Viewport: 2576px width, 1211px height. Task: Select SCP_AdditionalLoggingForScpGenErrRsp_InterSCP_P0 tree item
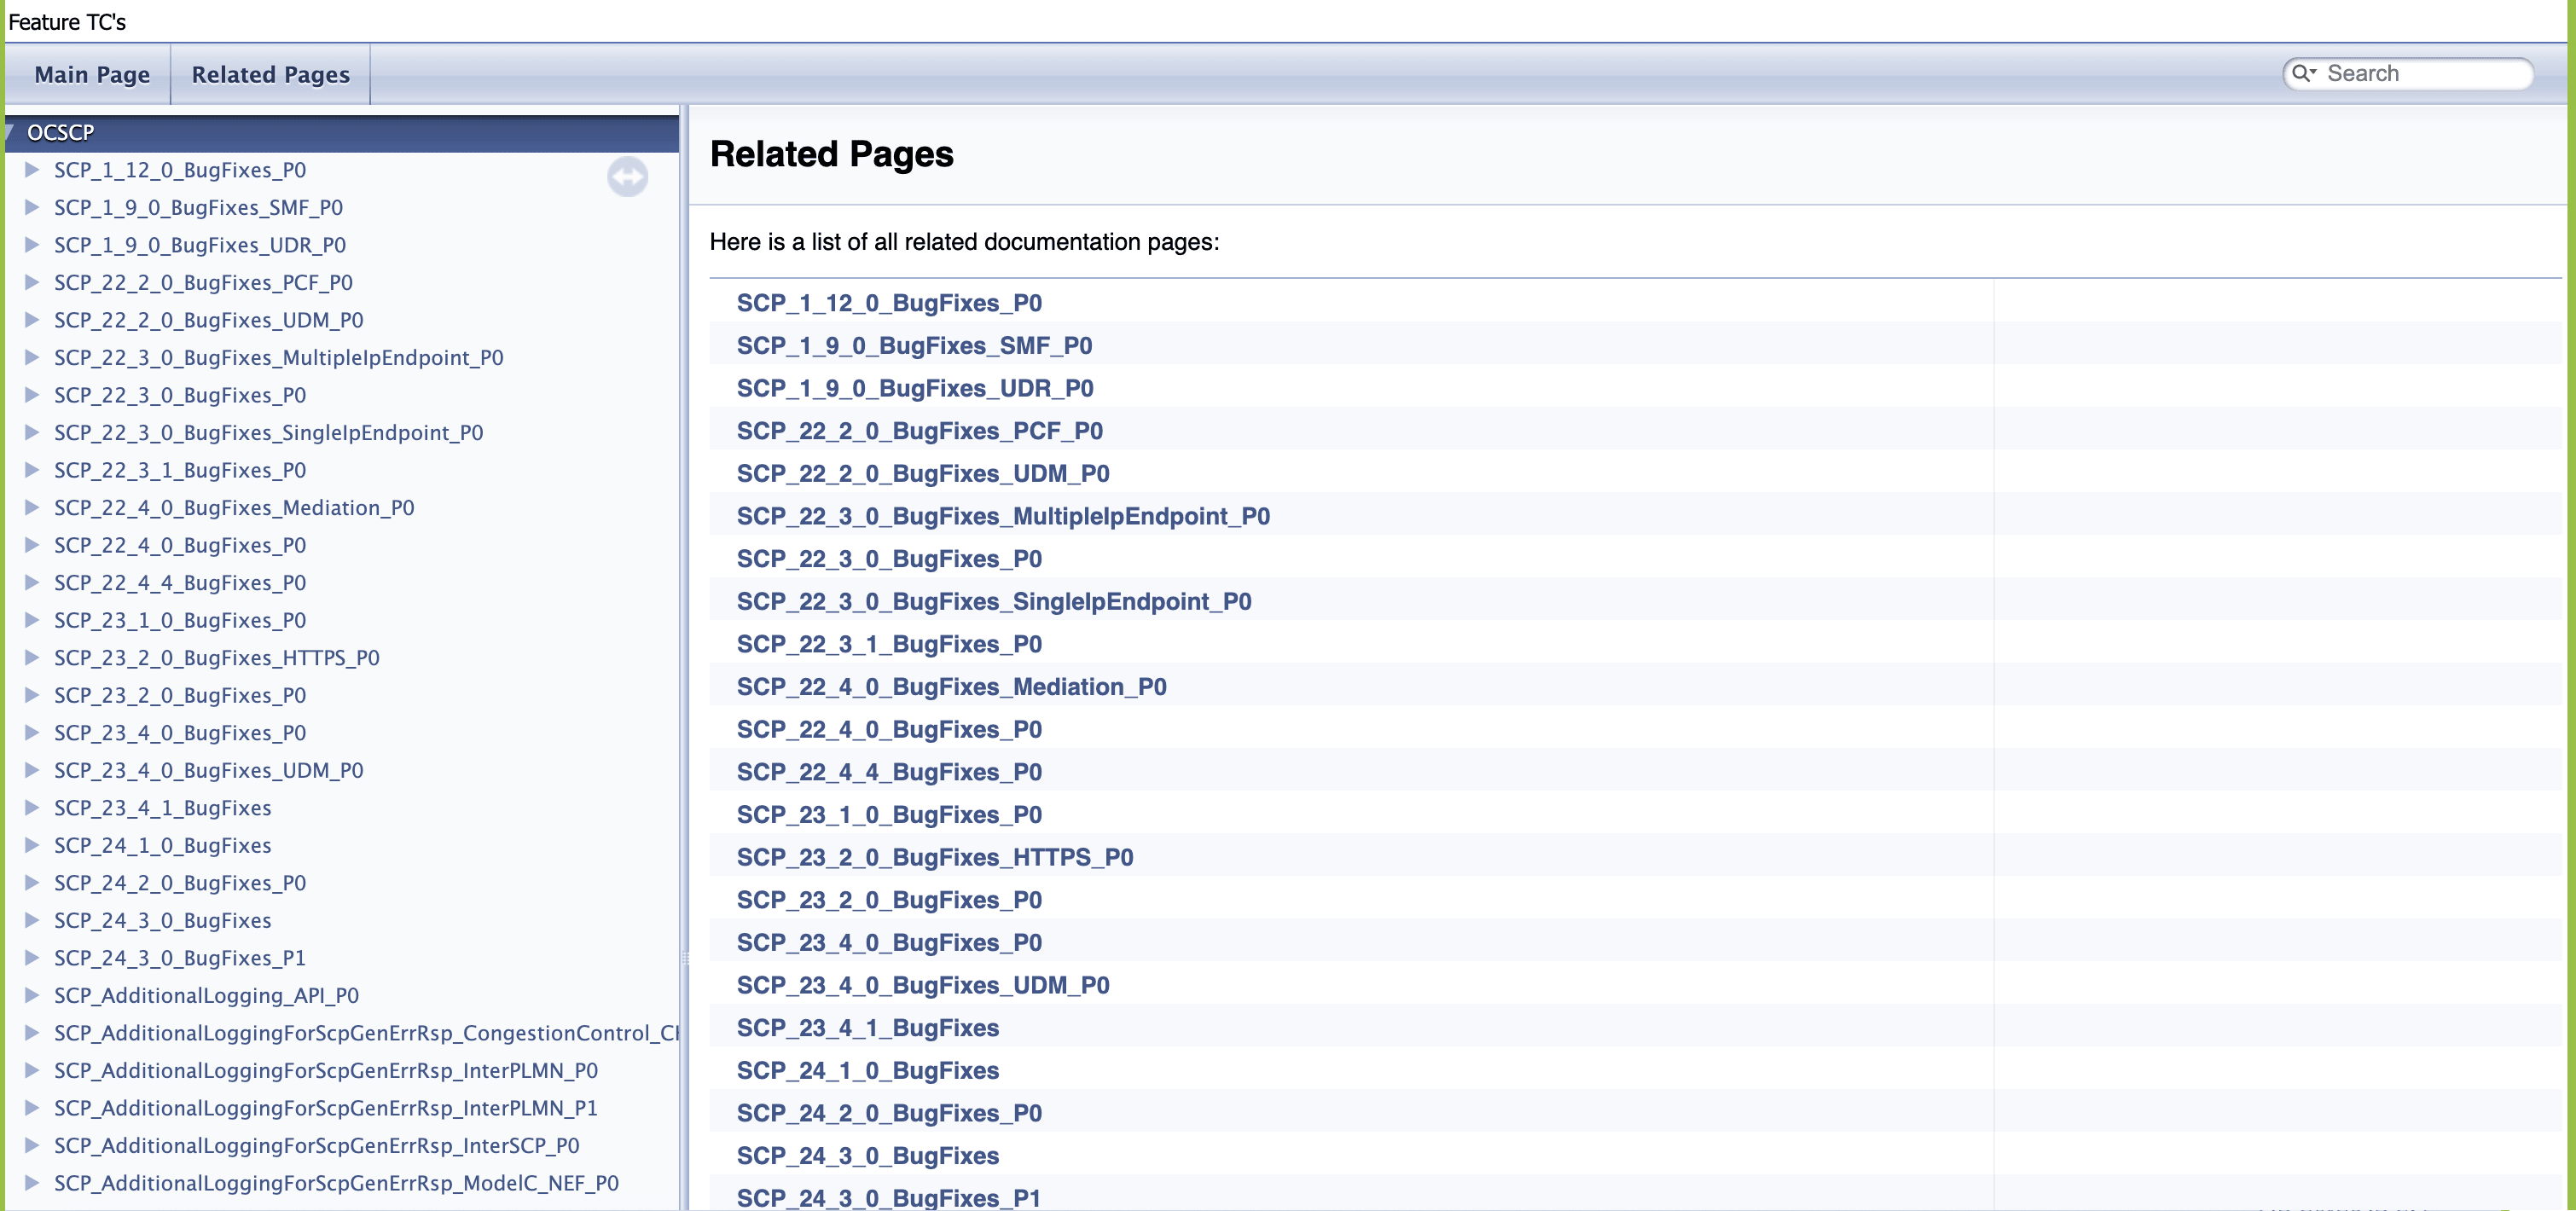317,1145
